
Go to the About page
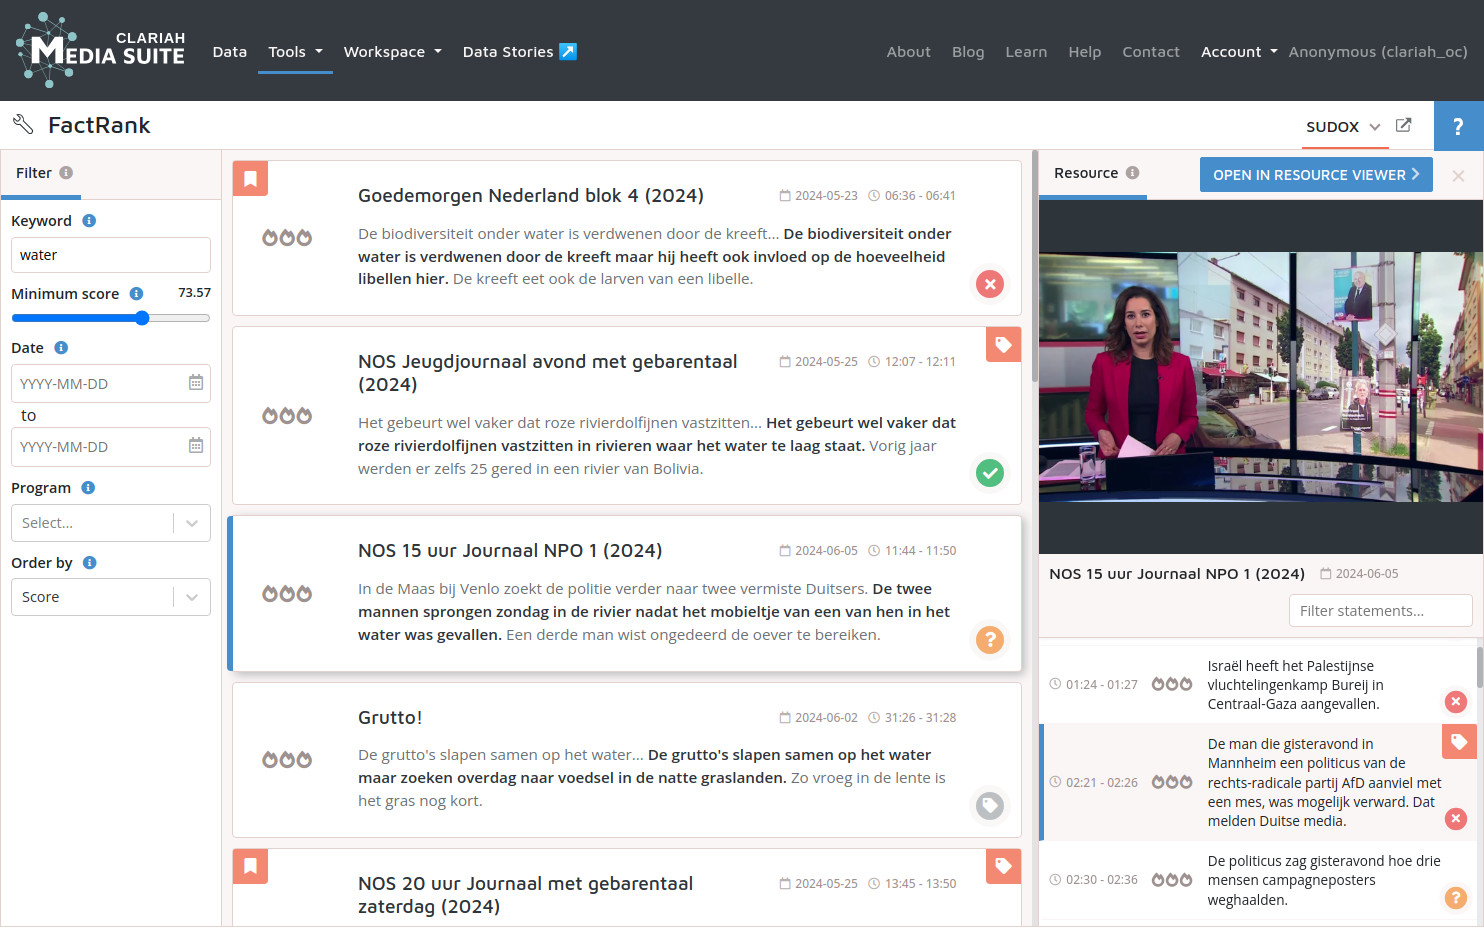tap(908, 52)
